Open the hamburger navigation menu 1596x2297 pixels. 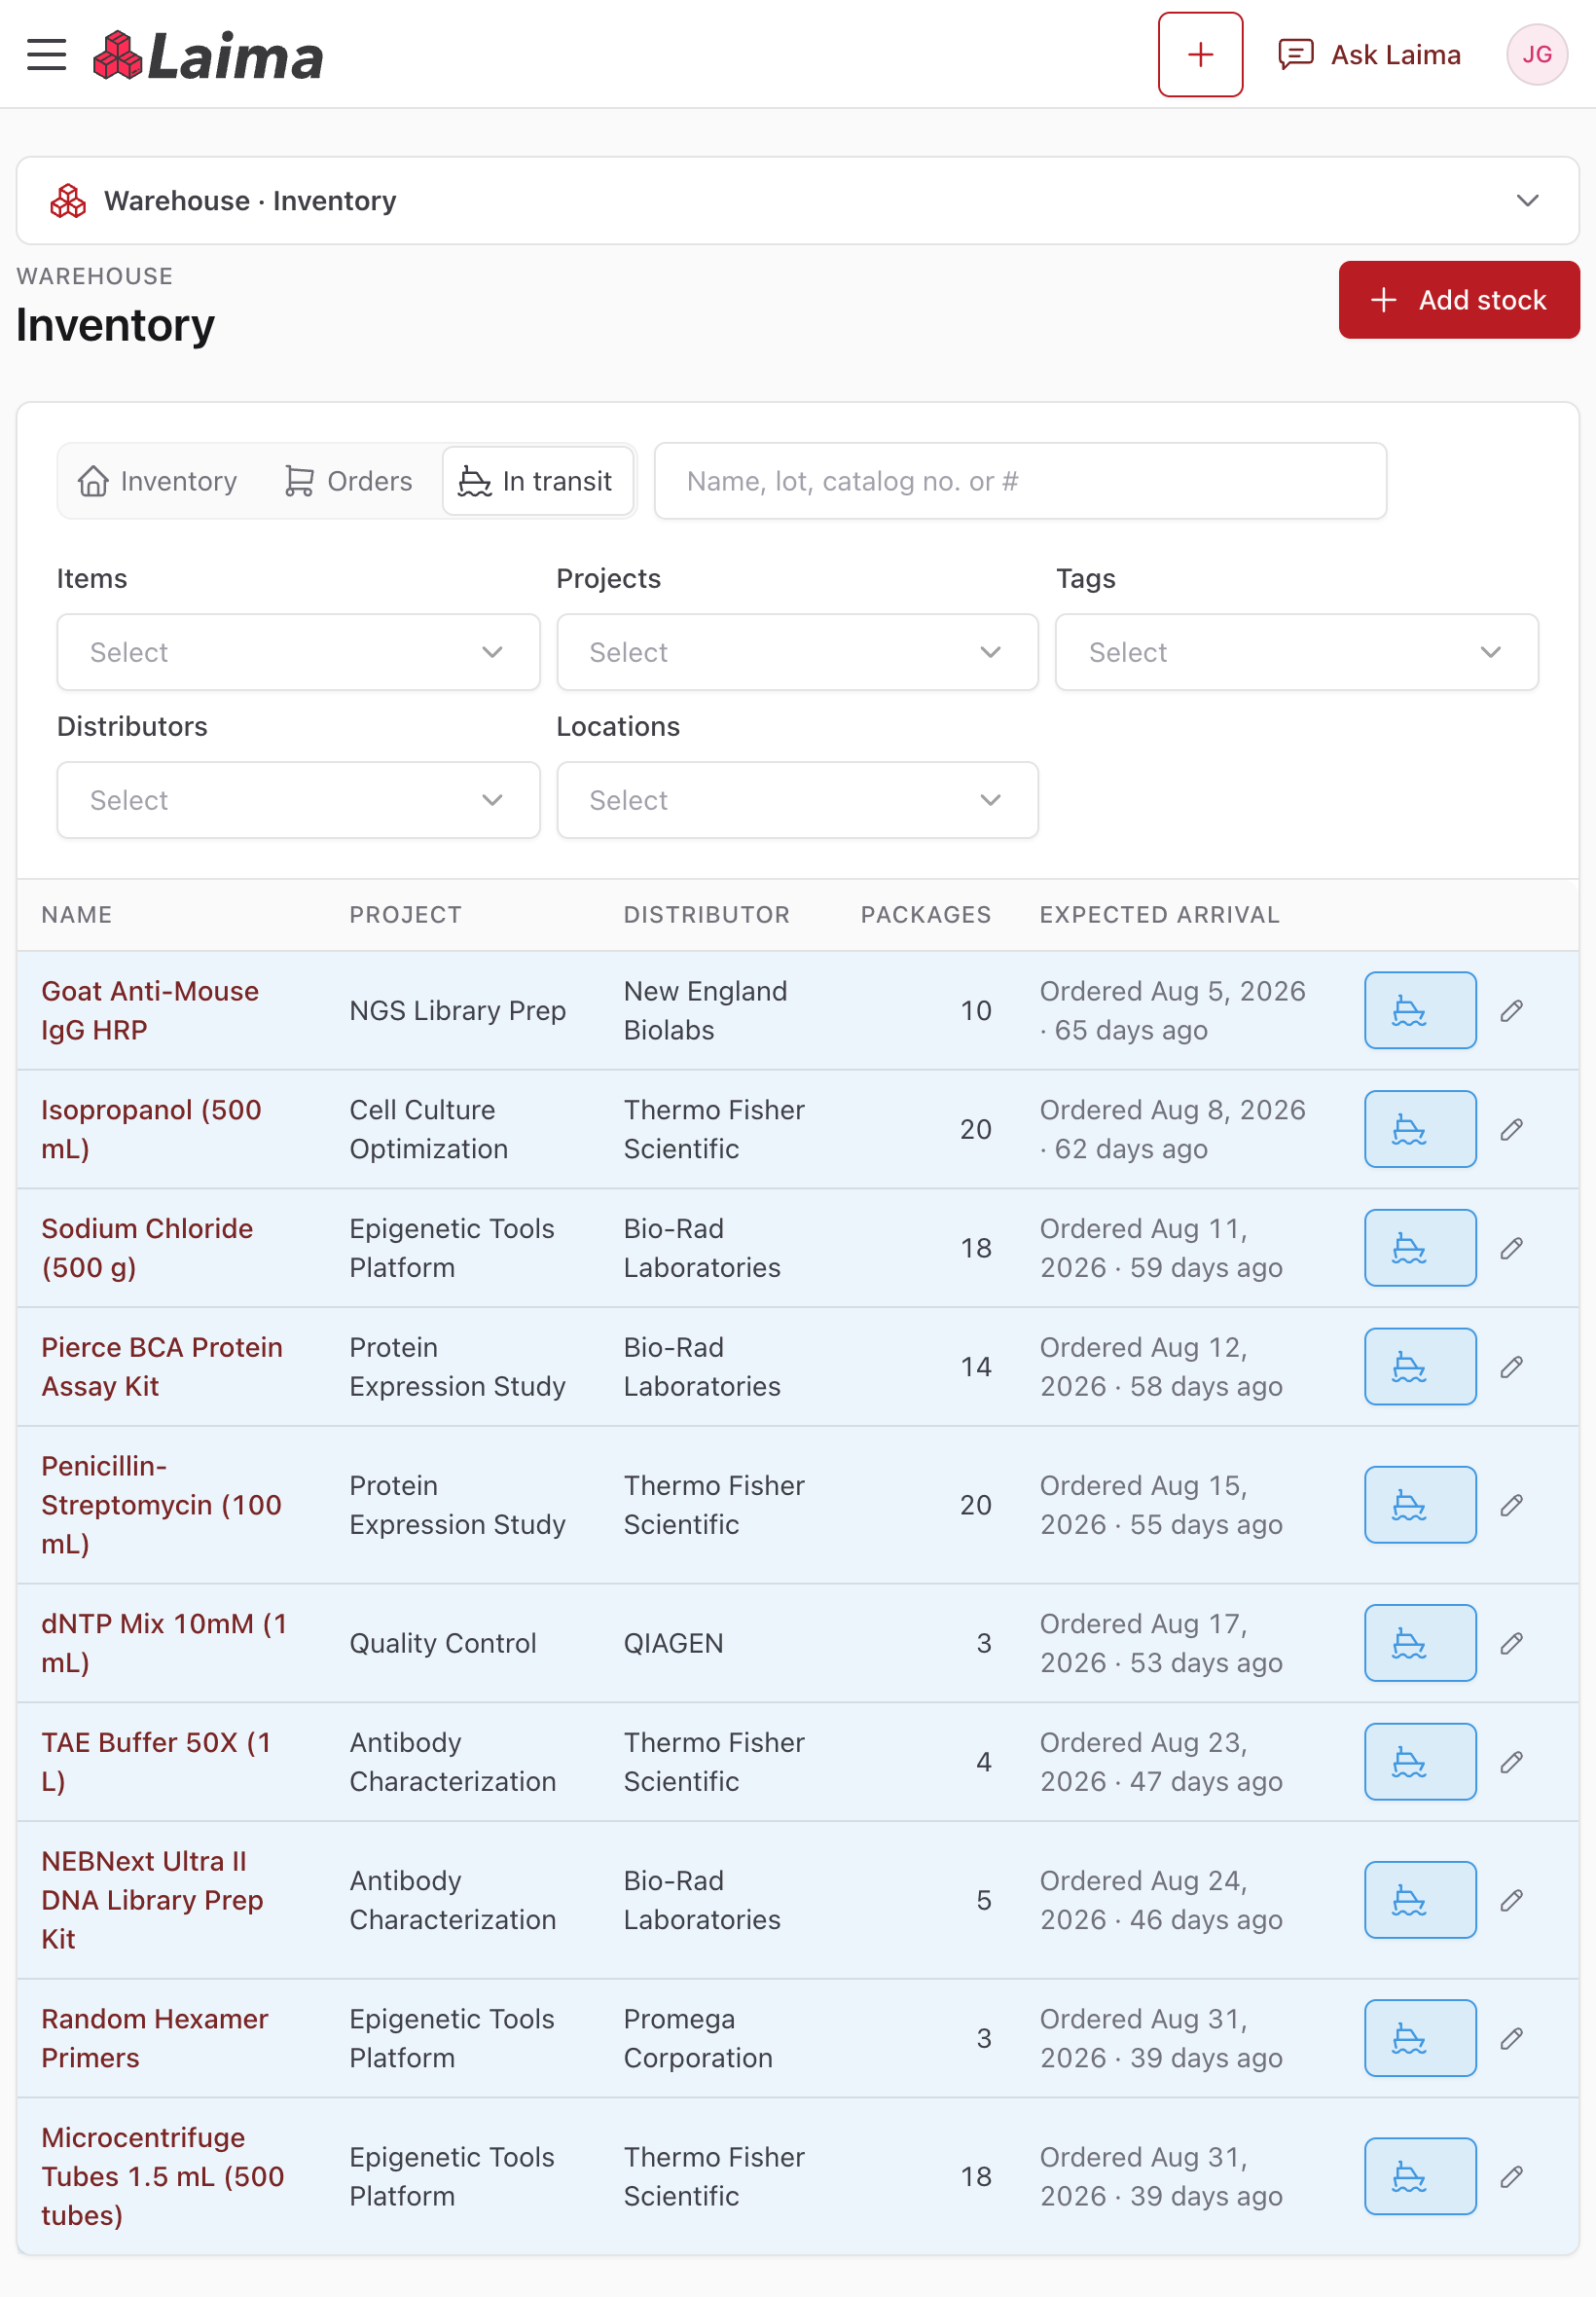pyautogui.click(x=46, y=55)
